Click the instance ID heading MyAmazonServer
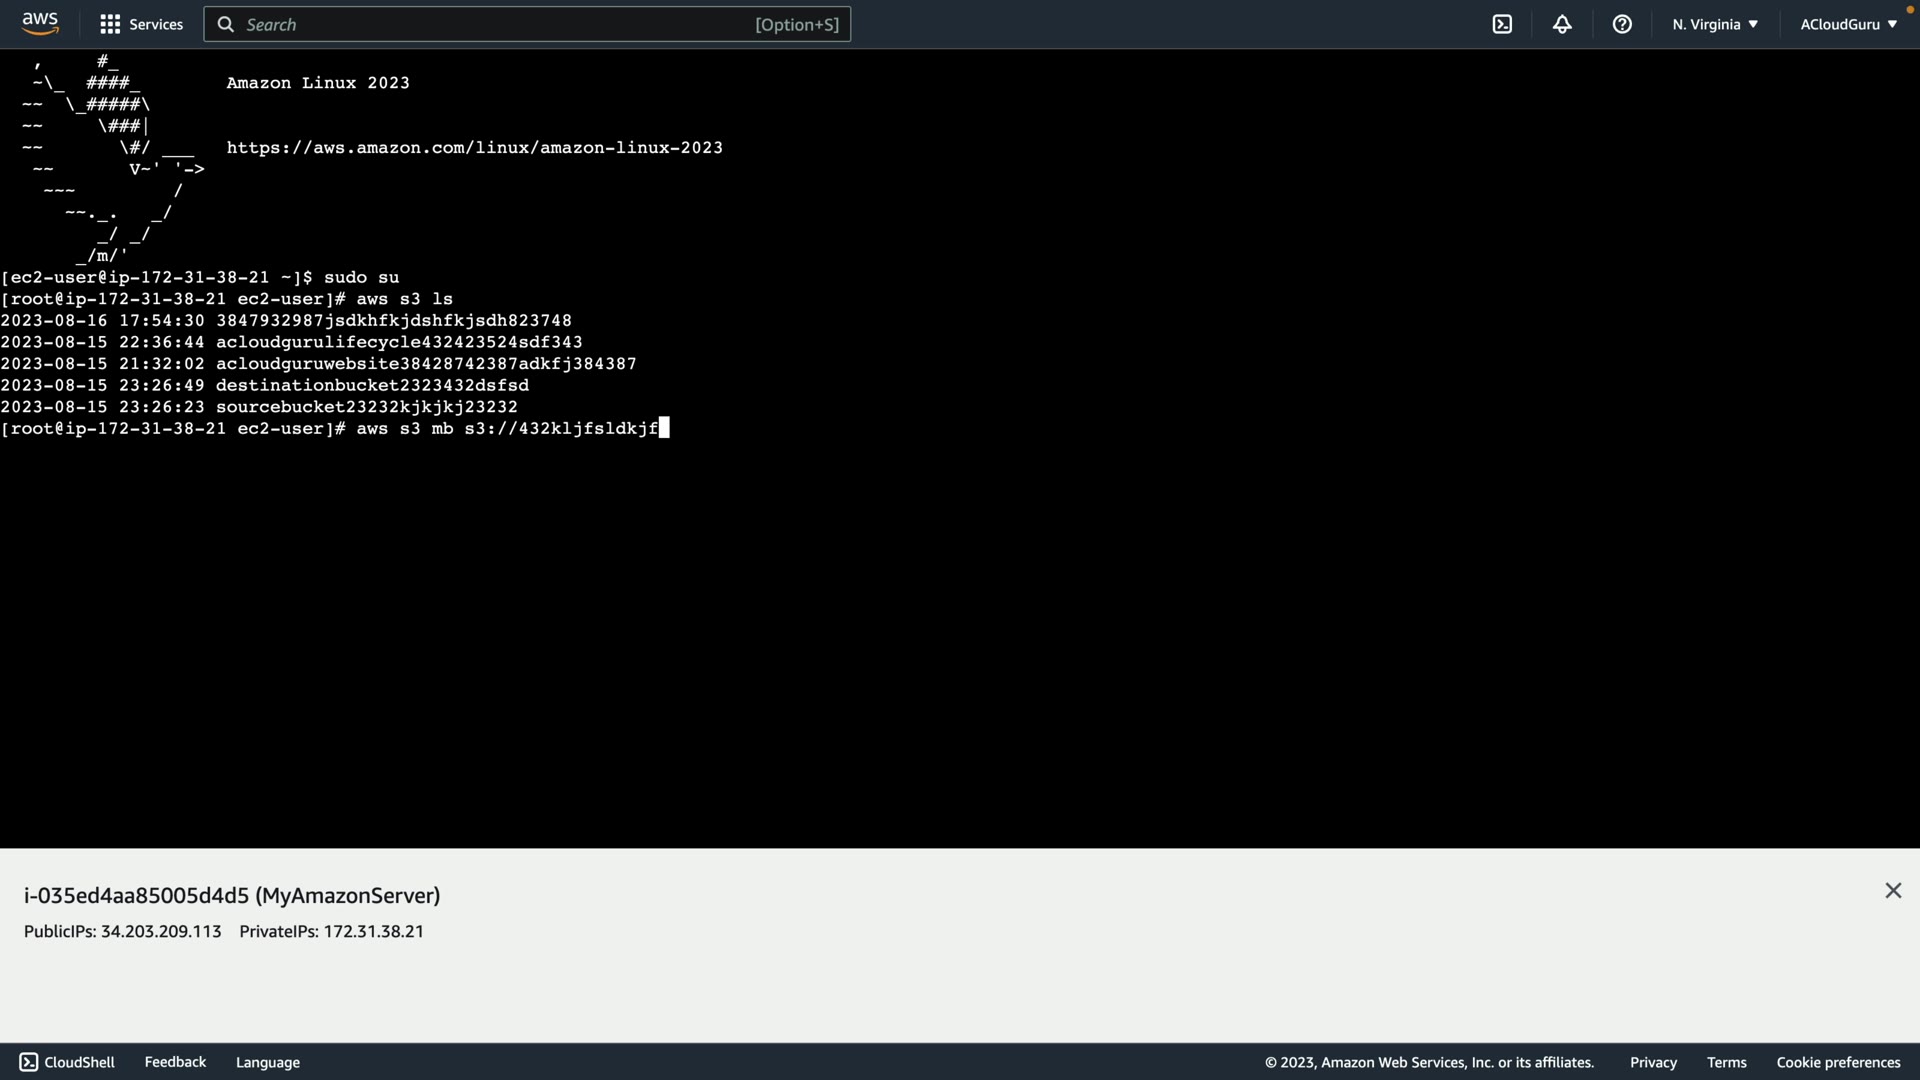1920x1080 pixels. [x=232, y=895]
